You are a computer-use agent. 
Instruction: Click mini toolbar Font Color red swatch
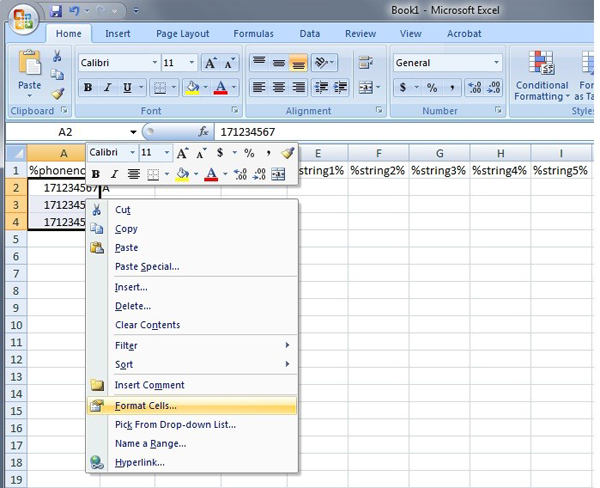coord(211,175)
